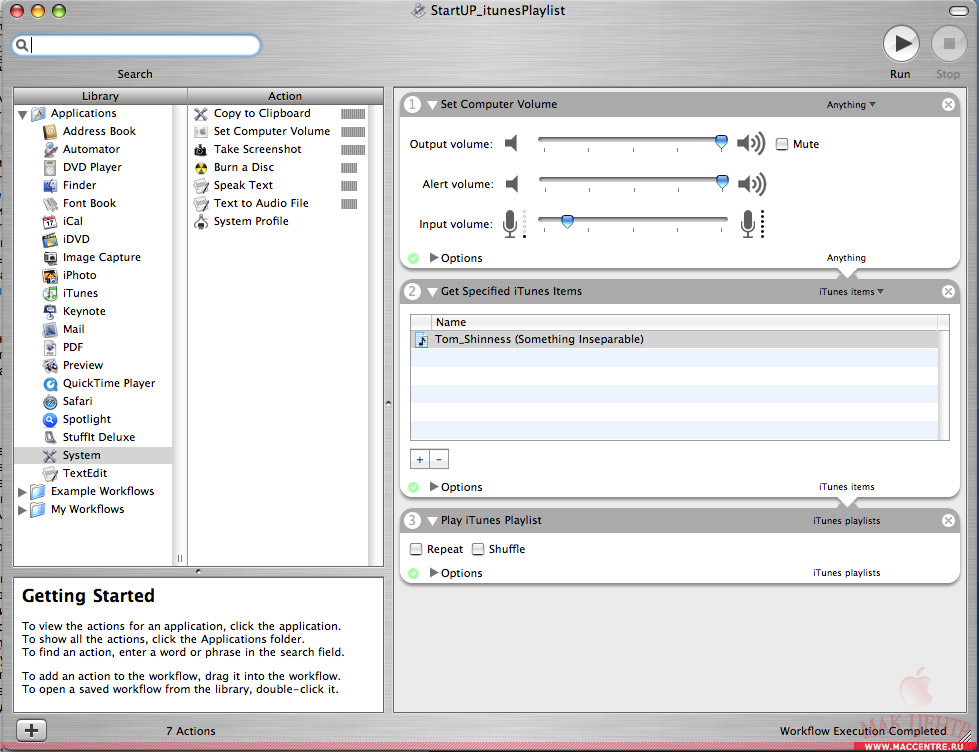Click the Action column header
This screenshot has width=979, height=752.
click(285, 96)
